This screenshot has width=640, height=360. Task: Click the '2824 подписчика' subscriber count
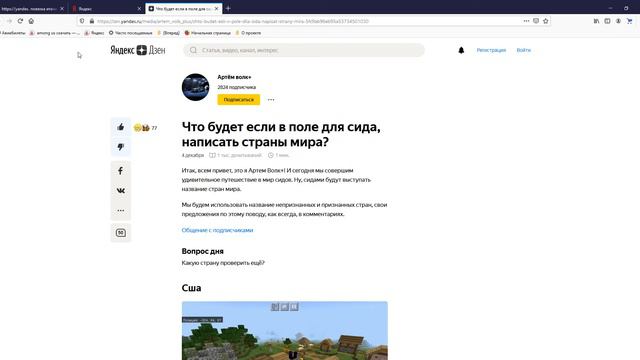(237, 87)
